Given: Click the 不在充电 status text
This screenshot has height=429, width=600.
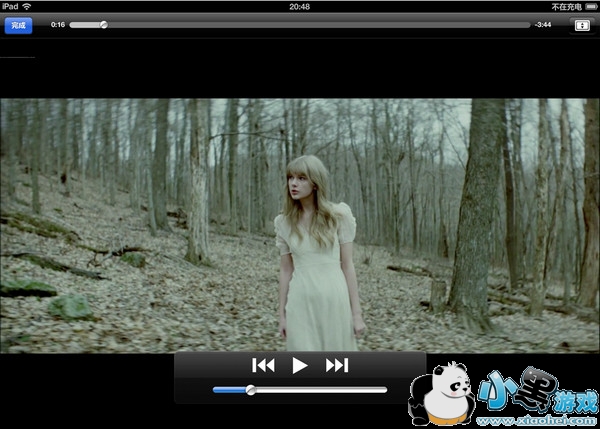Looking at the screenshot, I should pos(566,7).
